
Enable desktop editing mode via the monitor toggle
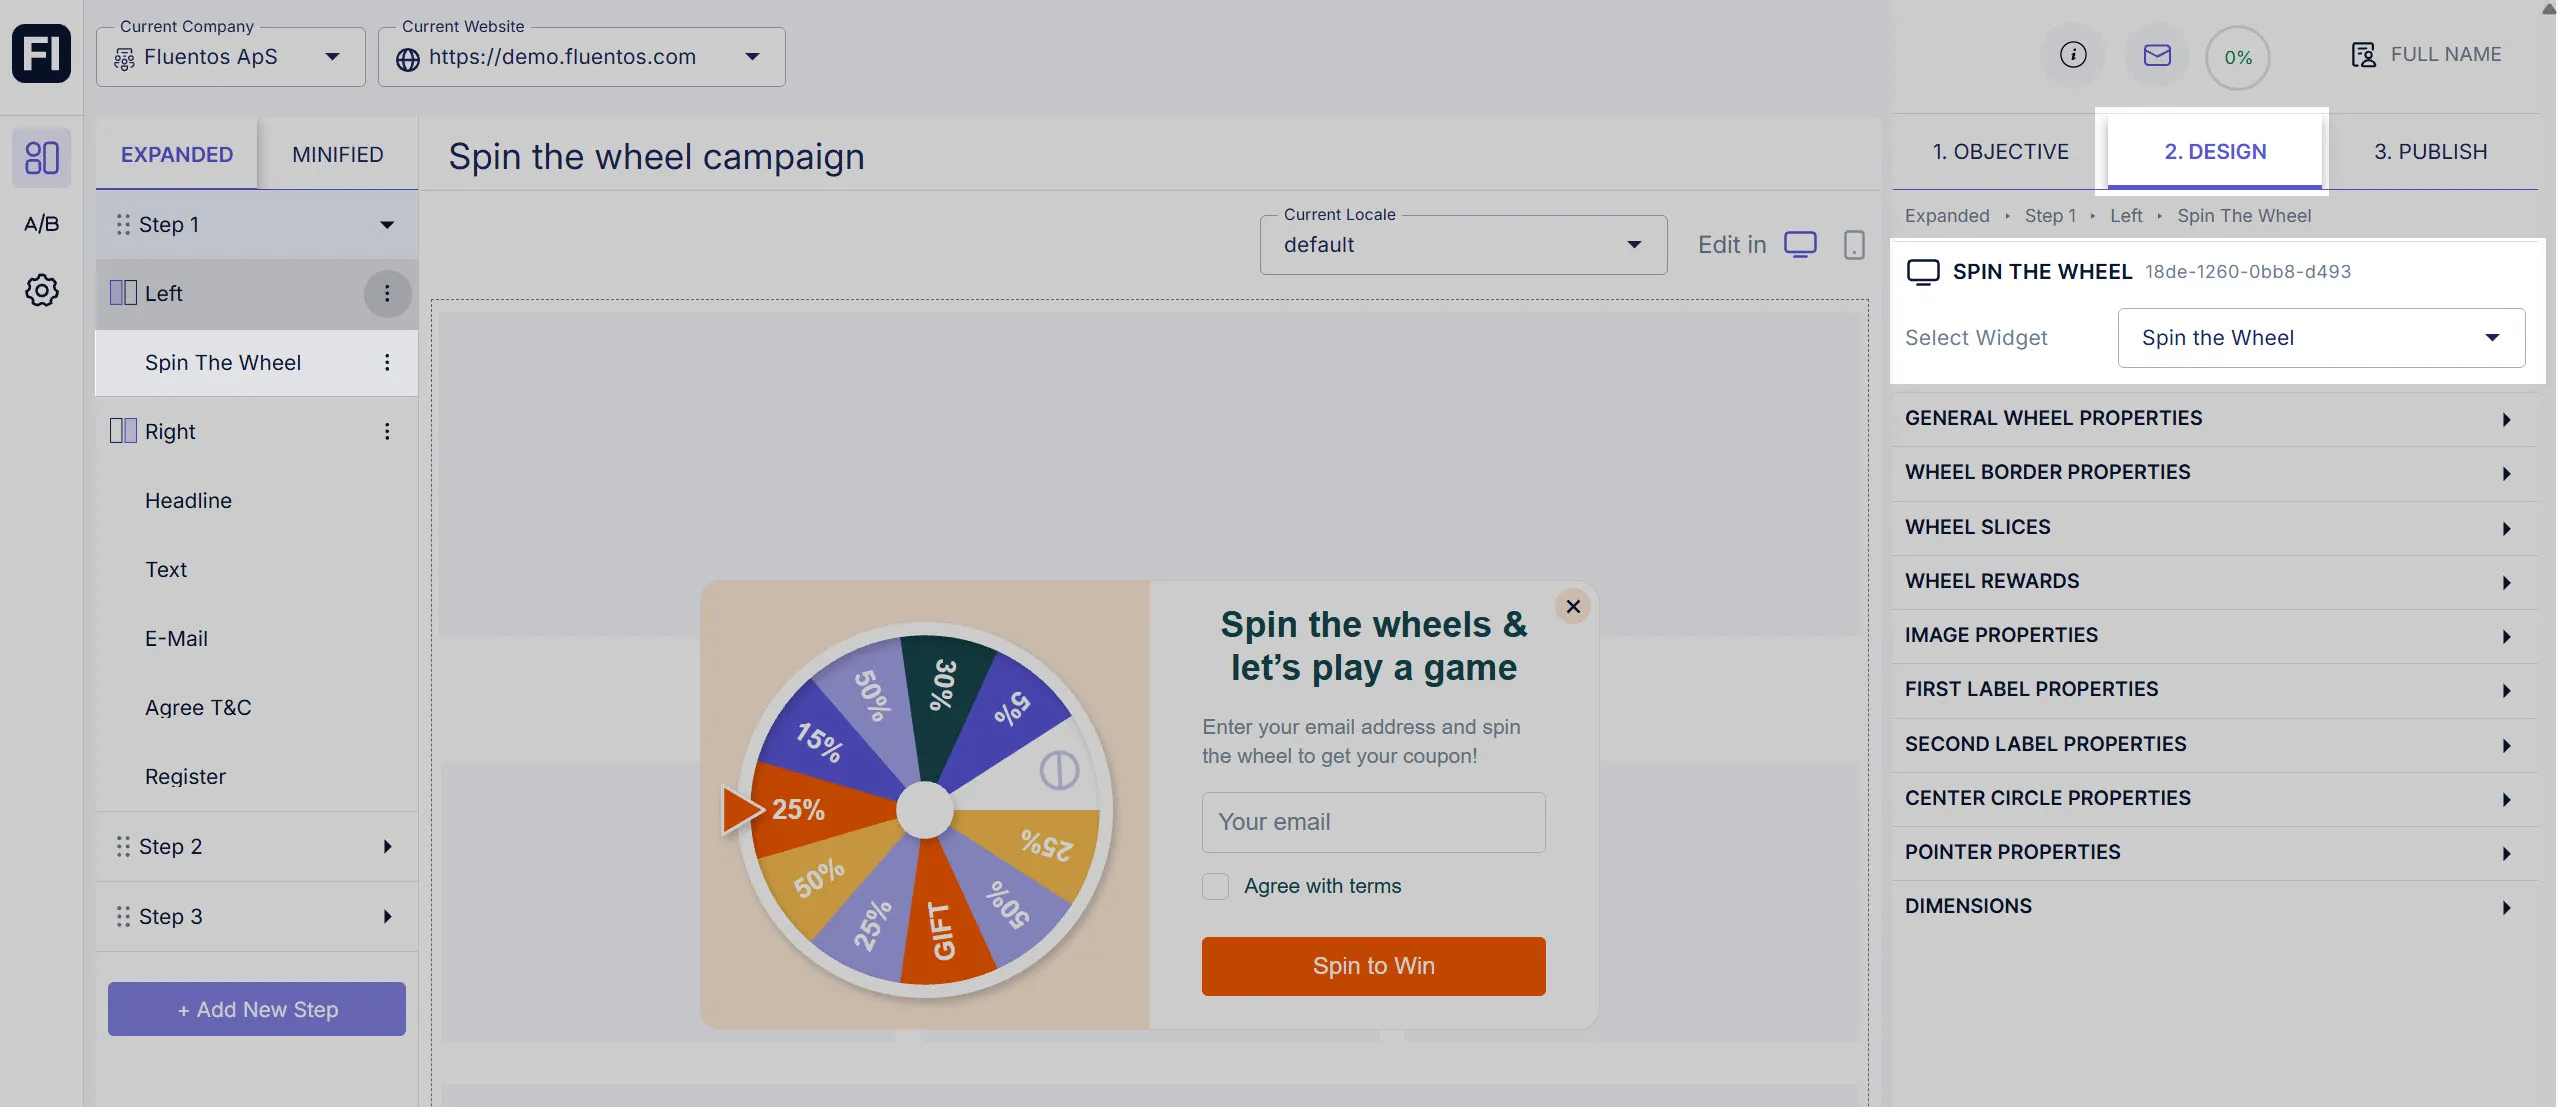pyautogui.click(x=1800, y=243)
